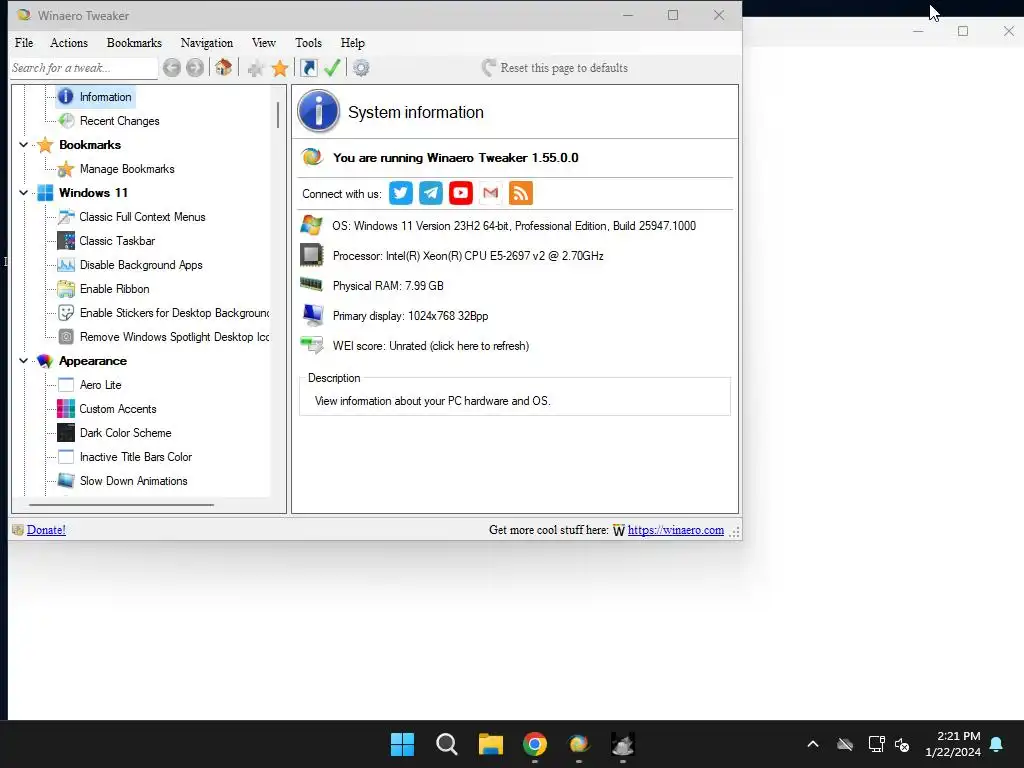Open the File menu
Image resolution: width=1024 pixels, height=768 pixels.
tap(24, 42)
